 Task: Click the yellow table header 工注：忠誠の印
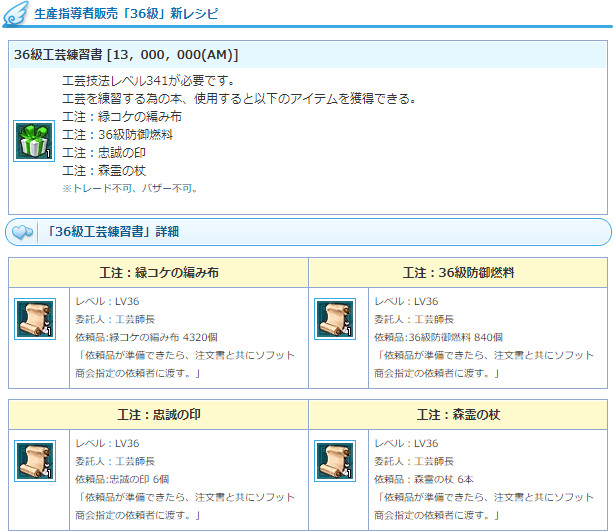(159, 415)
